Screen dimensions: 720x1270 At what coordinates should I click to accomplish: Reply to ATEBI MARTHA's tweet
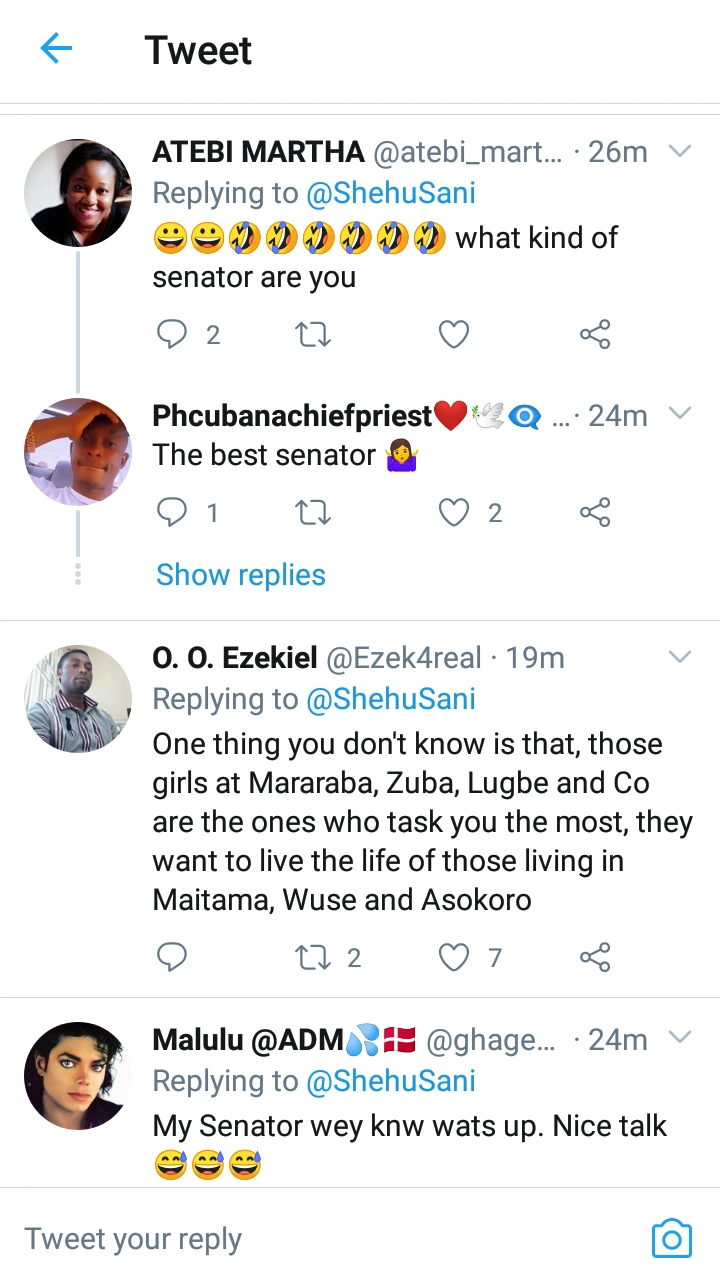click(x=173, y=334)
